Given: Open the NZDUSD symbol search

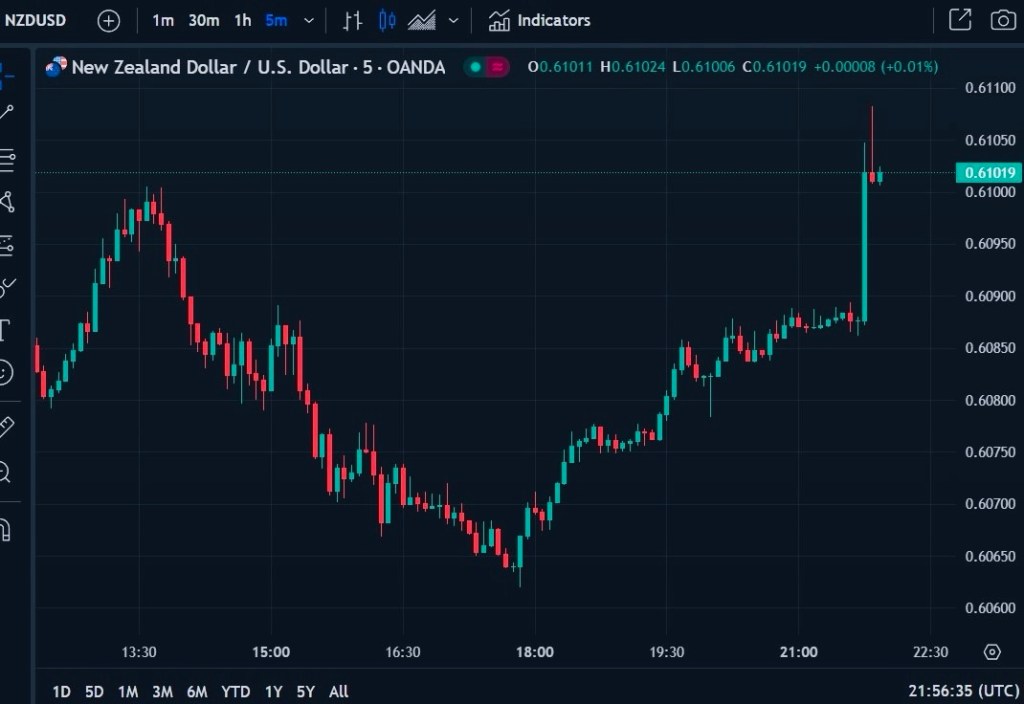Looking at the screenshot, I should (x=36, y=20).
